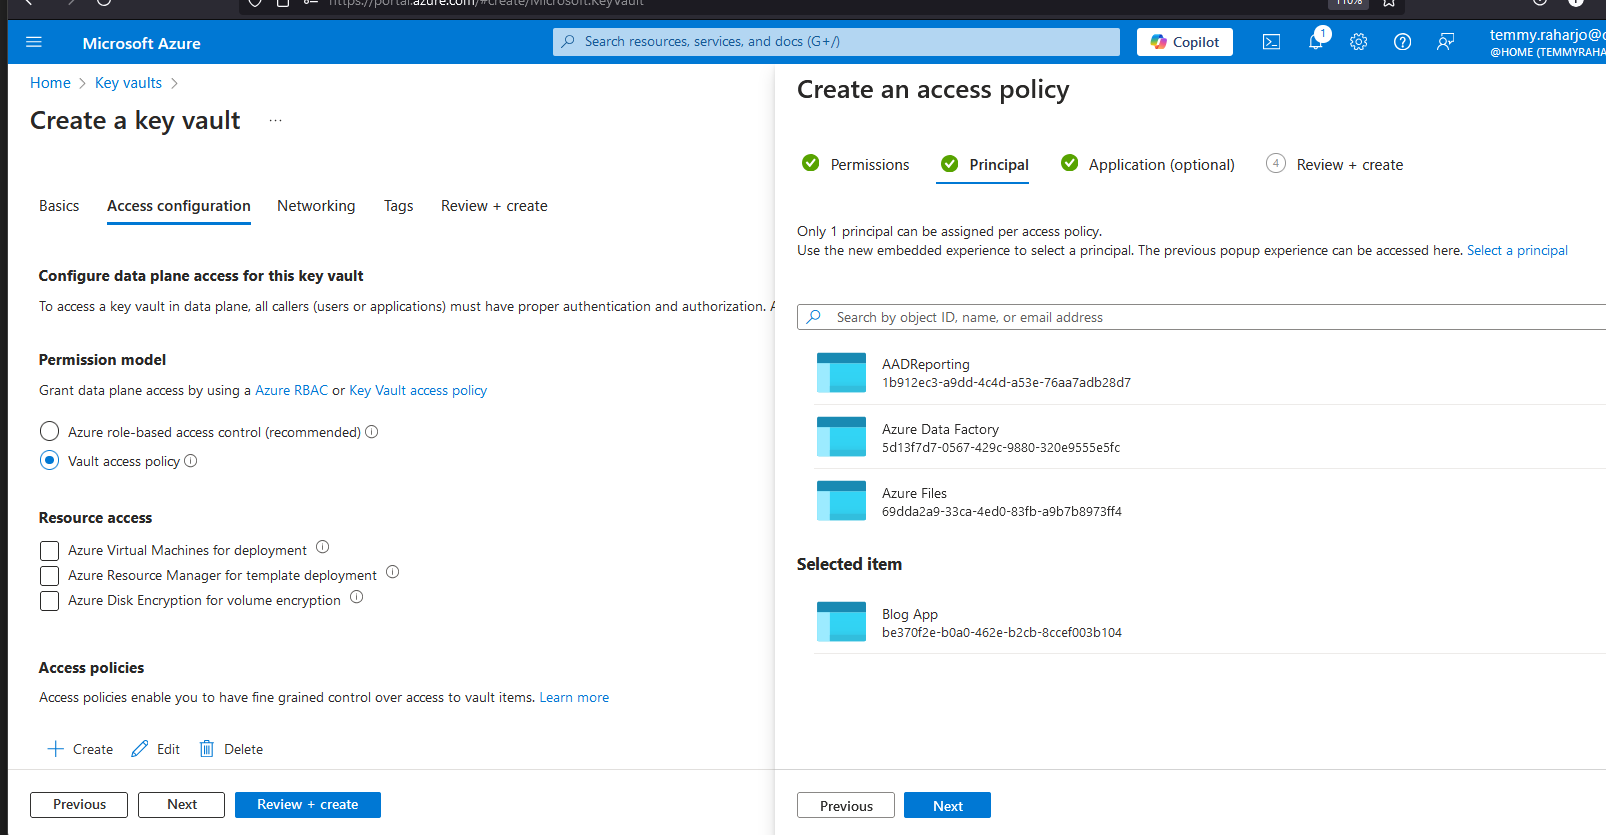This screenshot has height=835, width=1606.
Task: Click the blue Next button in access policy panel
Action: (x=947, y=806)
